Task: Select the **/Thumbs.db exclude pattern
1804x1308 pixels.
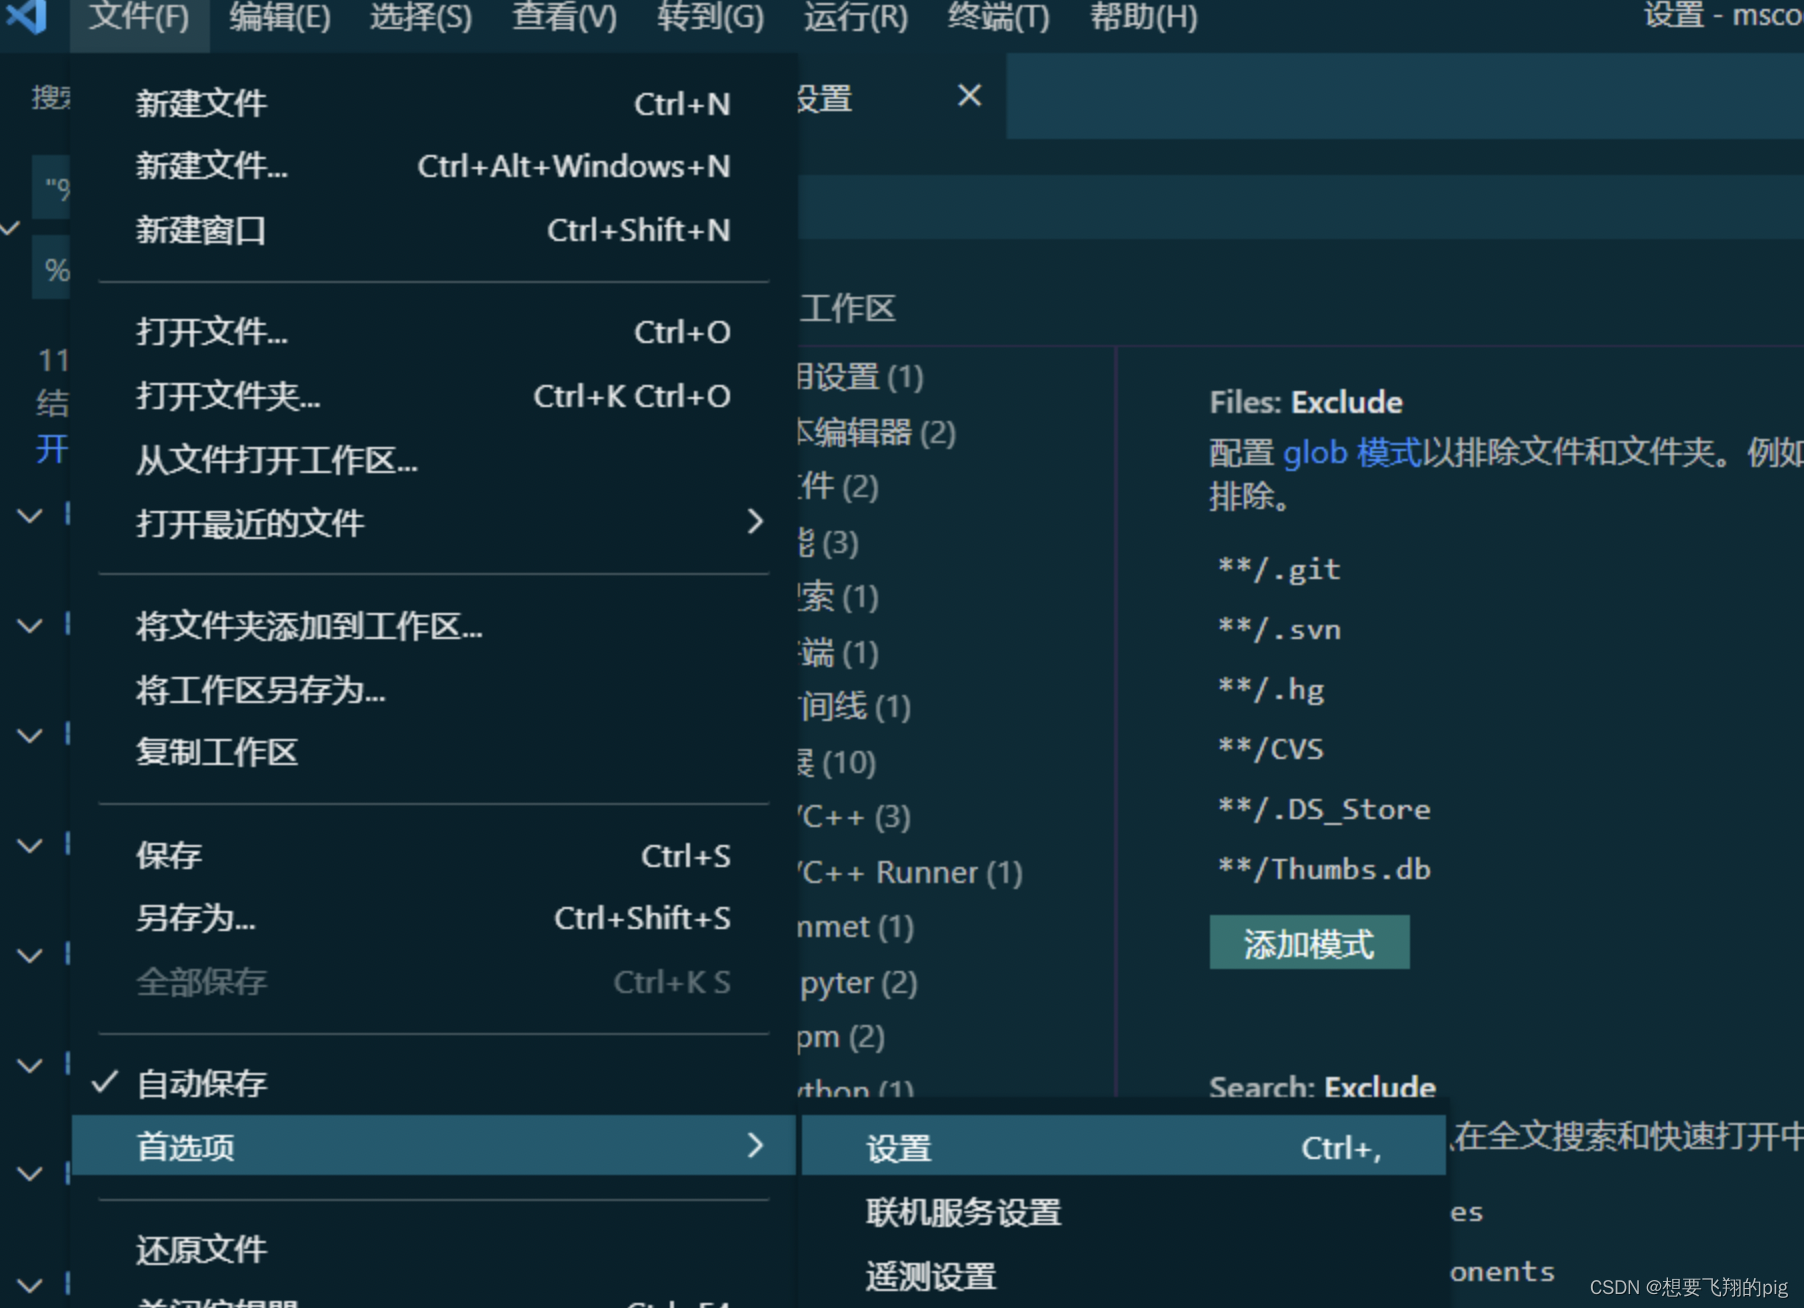Action: 1324,869
